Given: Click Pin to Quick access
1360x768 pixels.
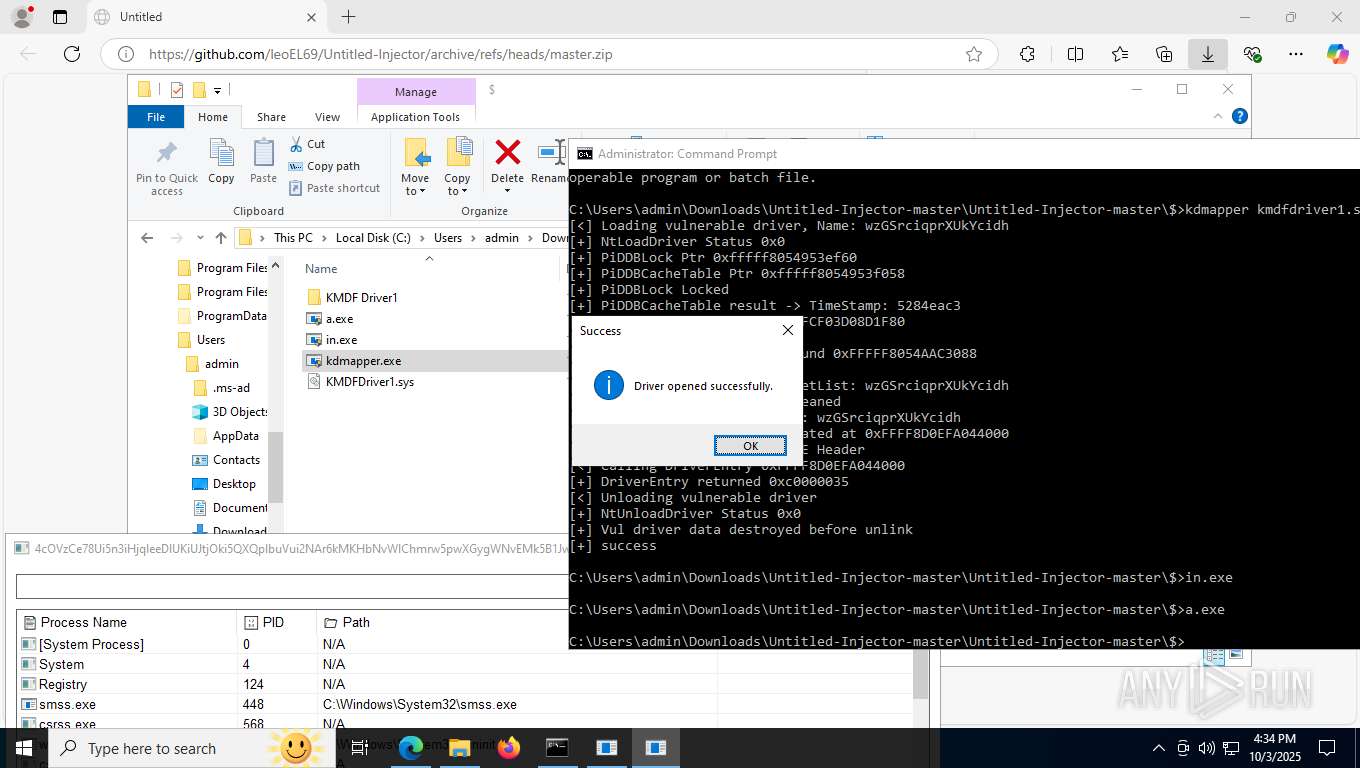Looking at the screenshot, I should [x=167, y=168].
